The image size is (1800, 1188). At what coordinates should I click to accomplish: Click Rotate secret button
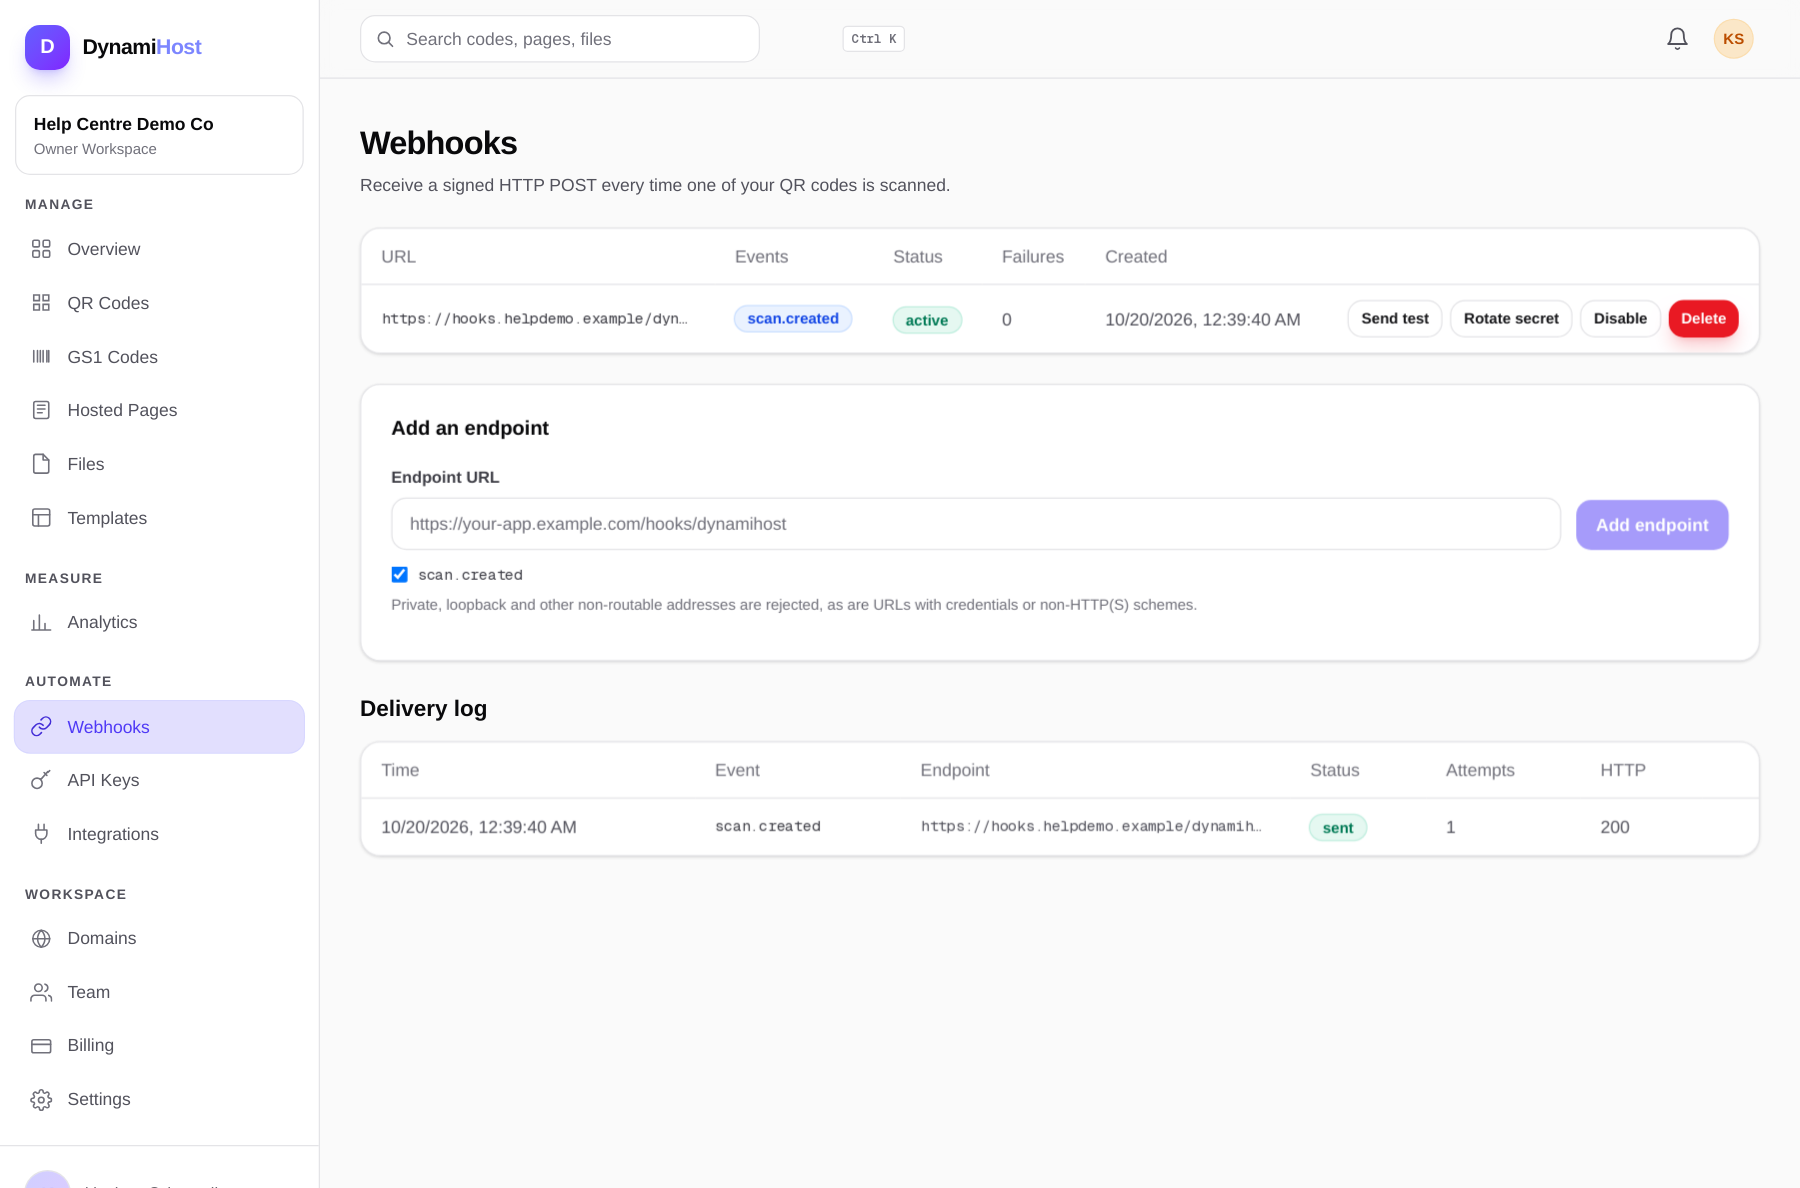click(1511, 319)
